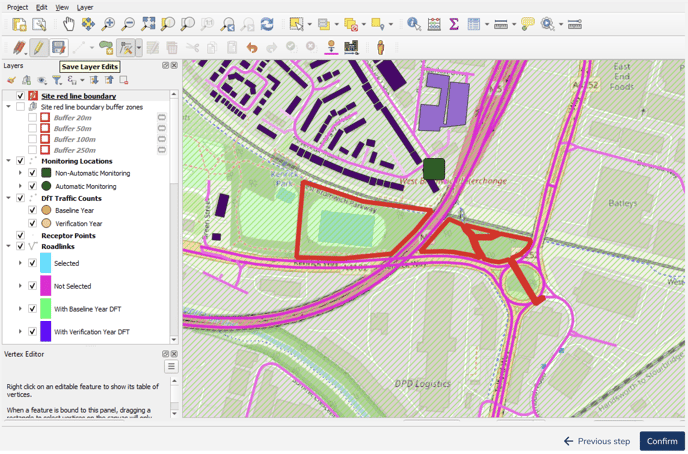Click the Undo arrow in toolbar

pos(252,47)
